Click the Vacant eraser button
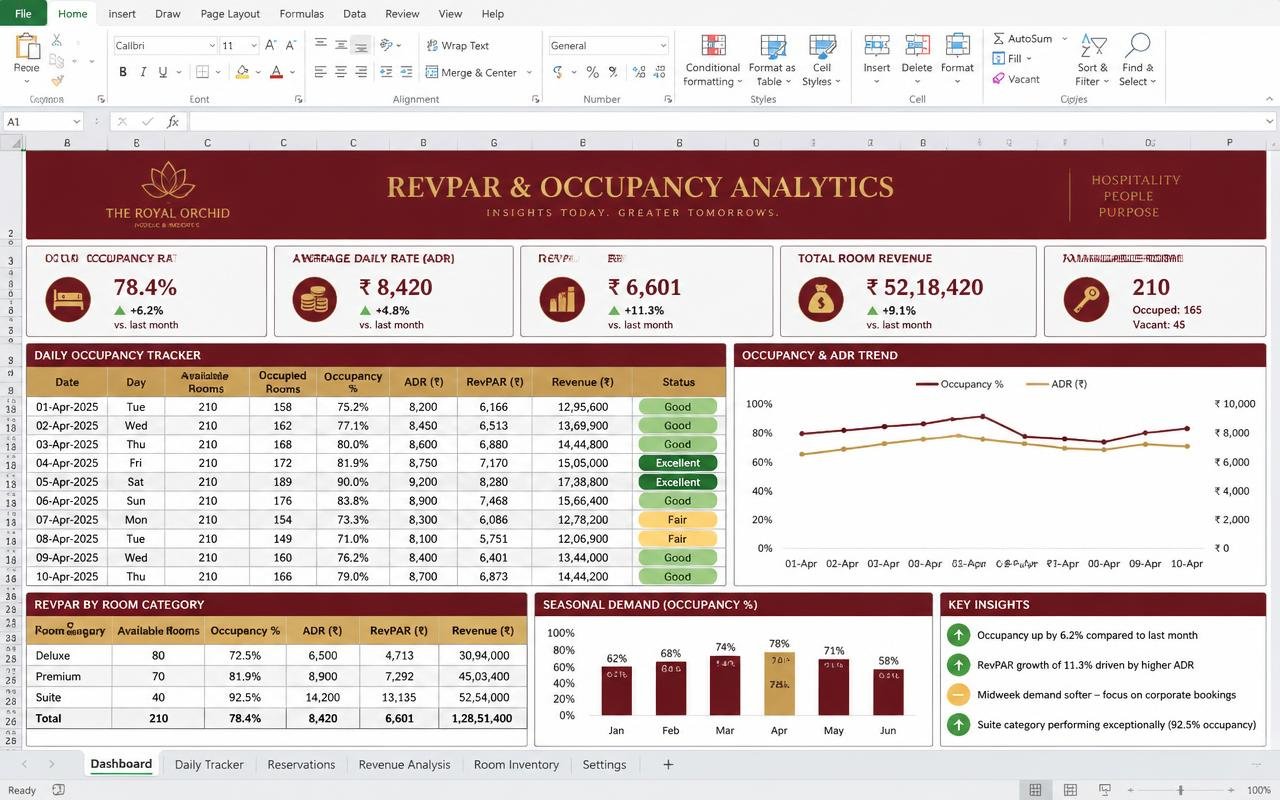 click(x=1016, y=79)
